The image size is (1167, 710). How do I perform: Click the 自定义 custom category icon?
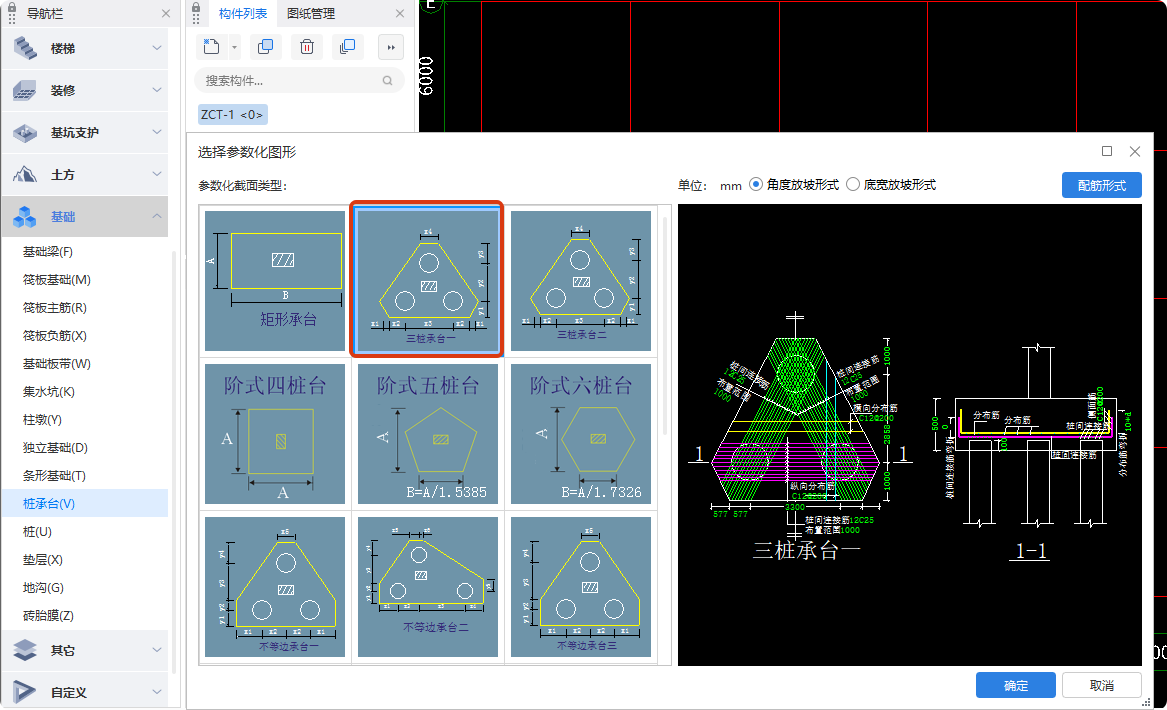click(25, 692)
